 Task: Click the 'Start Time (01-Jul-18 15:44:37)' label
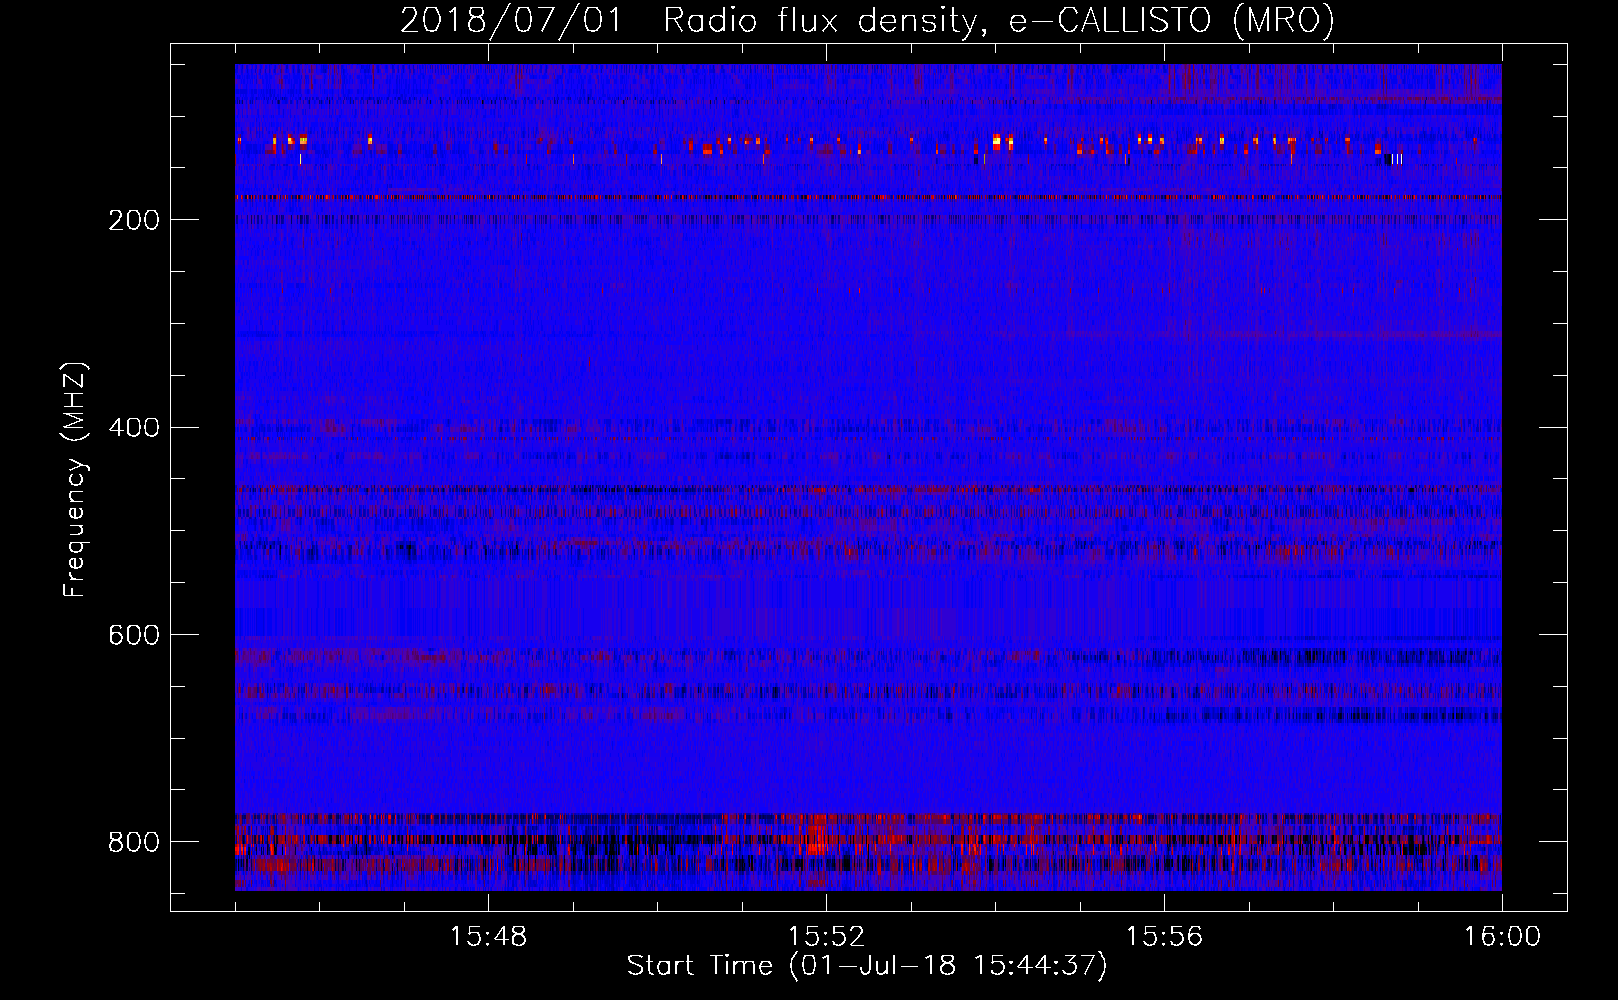[867, 966]
